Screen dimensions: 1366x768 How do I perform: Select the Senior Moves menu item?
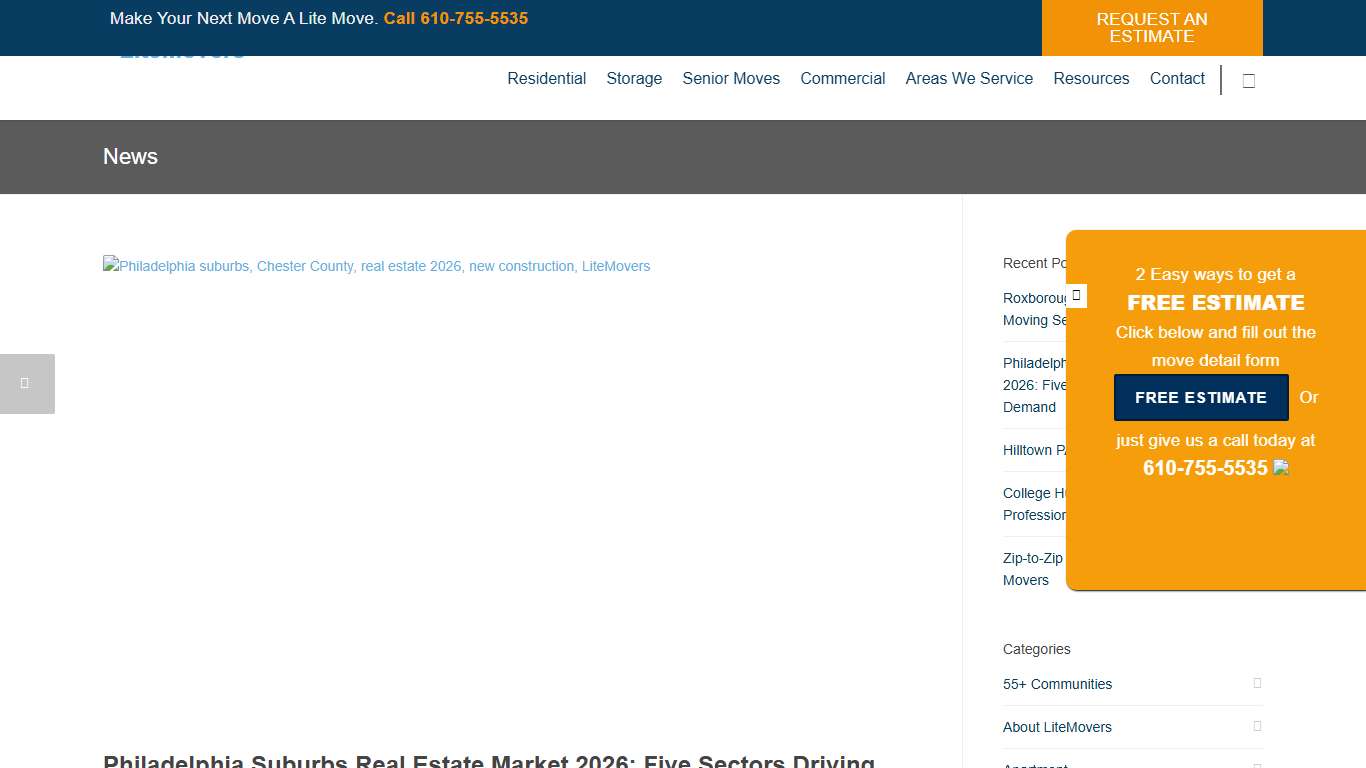tap(731, 78)
